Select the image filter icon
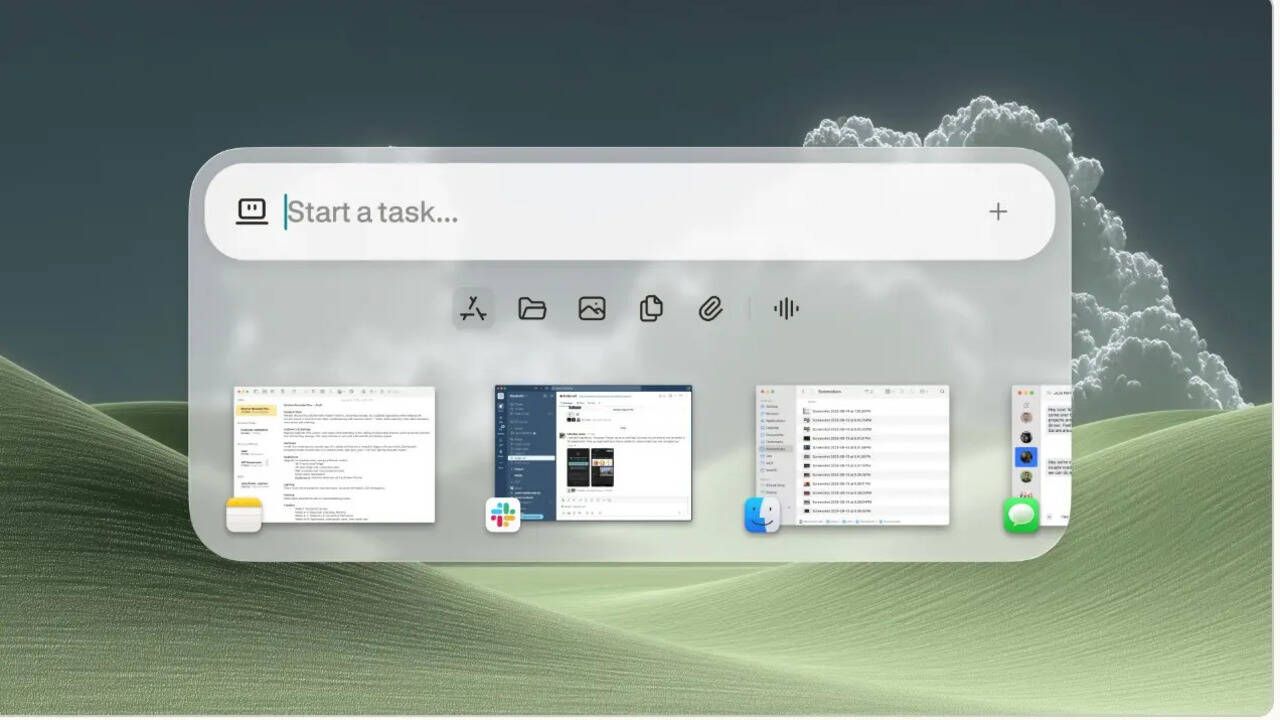This screenshot has width=1280, height=720. 591,308
